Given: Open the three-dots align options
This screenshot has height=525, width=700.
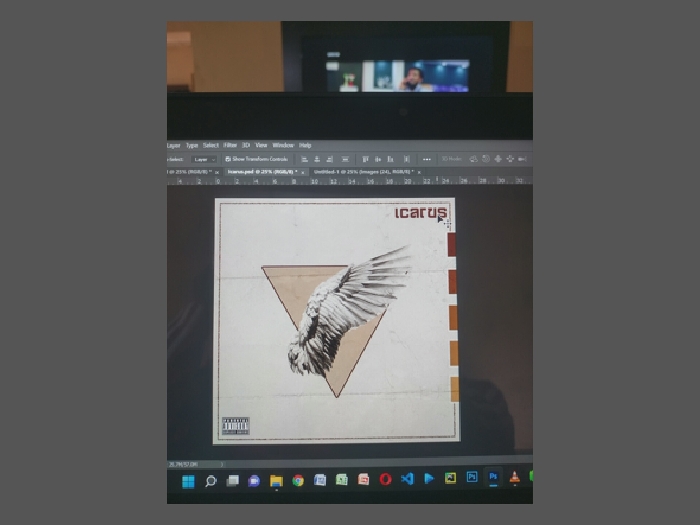Looking at the screenshot, I should (x=427, y=159).
